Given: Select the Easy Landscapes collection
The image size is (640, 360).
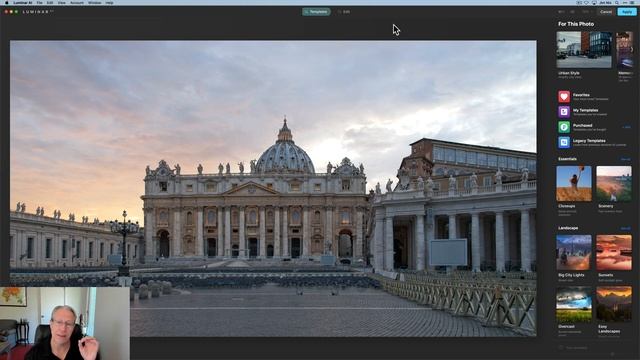Looking at the screenshot, I should pos(614,304).
